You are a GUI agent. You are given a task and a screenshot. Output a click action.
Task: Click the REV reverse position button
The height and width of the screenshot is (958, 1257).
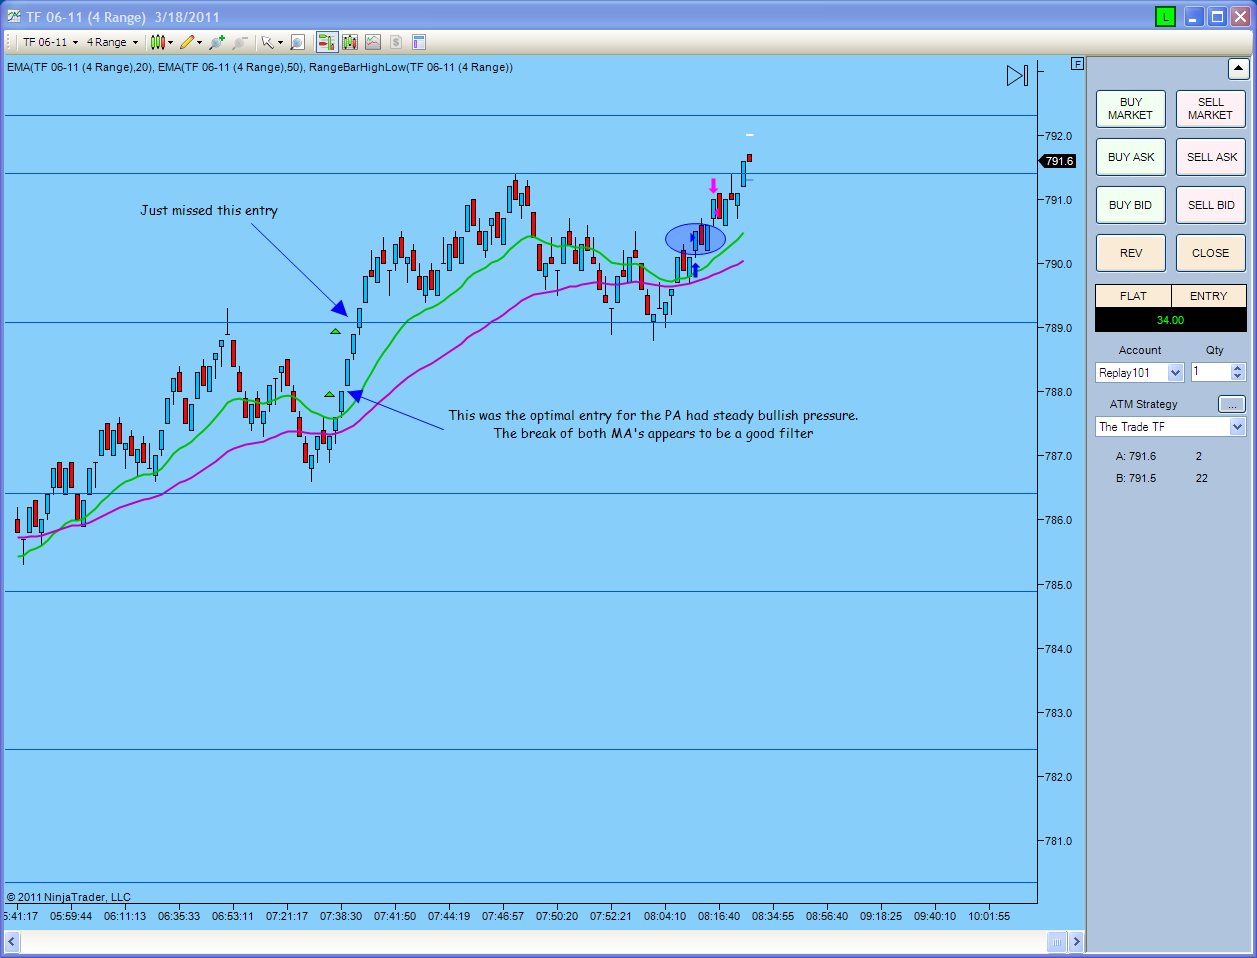(1130, 253)
